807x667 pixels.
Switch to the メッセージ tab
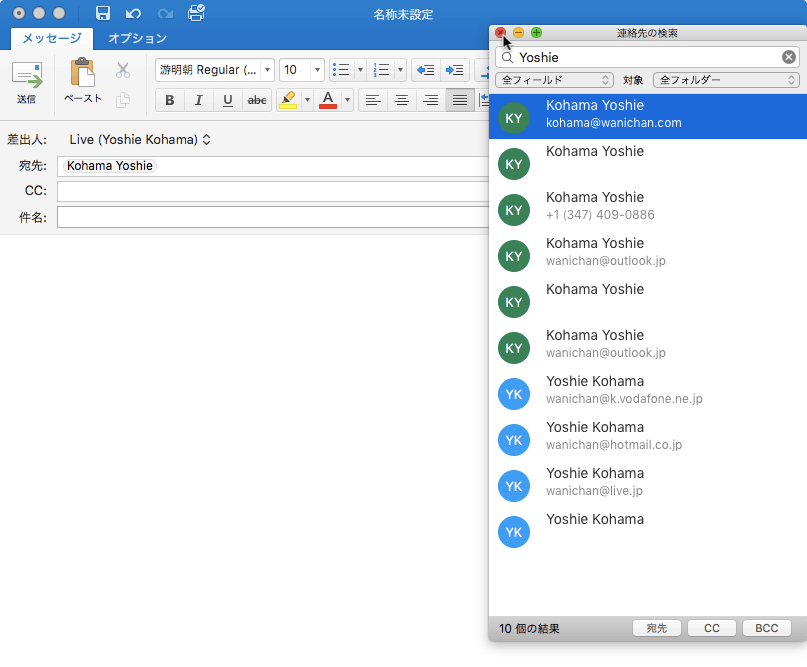click(x=52, y=38)
